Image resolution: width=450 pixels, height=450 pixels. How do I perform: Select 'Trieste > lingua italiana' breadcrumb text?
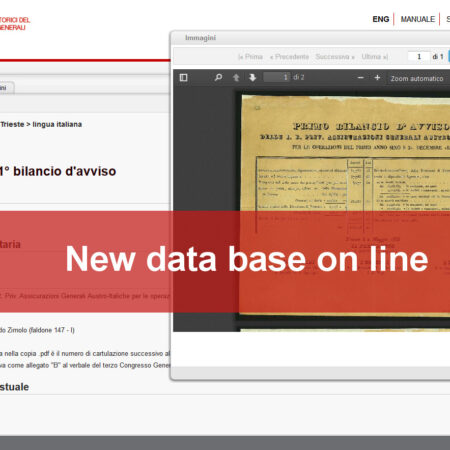coord(41,124)
